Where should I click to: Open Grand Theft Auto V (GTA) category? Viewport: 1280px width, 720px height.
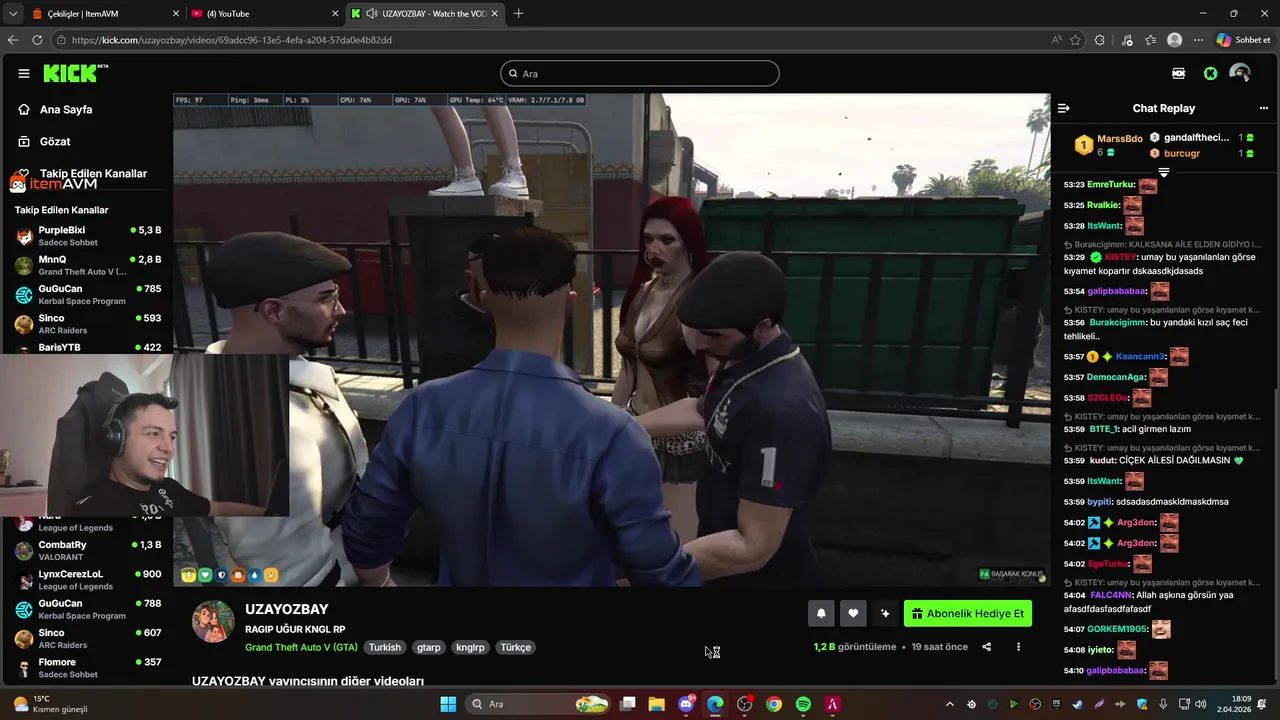301,648
